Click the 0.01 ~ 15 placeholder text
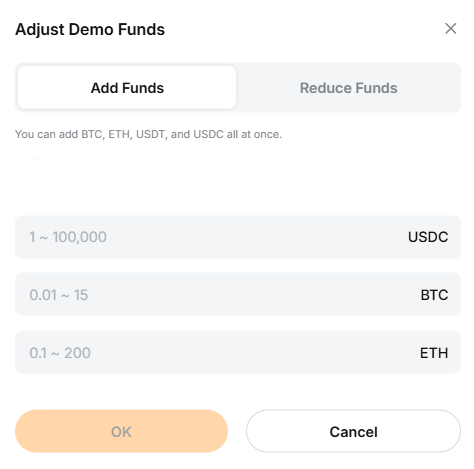The height and width of the screenshot is (469, 474). pyautogui.click(x=59, y=295)
